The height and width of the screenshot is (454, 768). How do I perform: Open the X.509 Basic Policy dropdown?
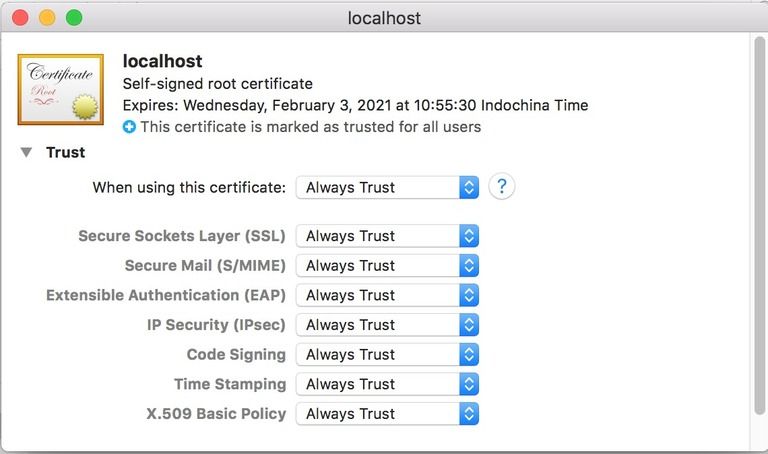[387, 414]
